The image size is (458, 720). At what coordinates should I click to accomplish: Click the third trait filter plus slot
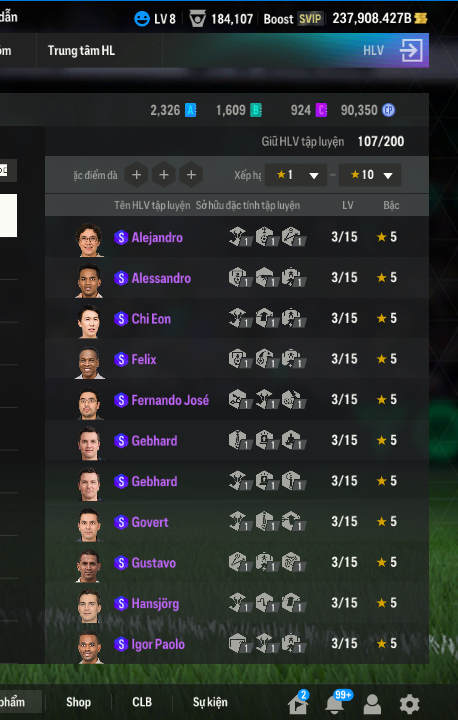click(x=192, y=175)
